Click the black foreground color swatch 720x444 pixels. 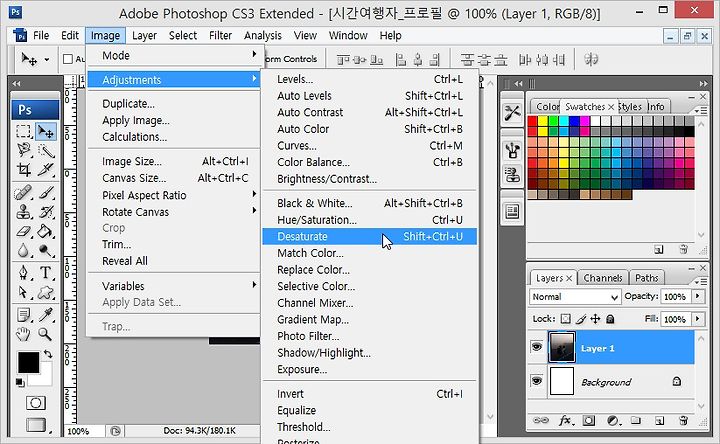[28, 362]
